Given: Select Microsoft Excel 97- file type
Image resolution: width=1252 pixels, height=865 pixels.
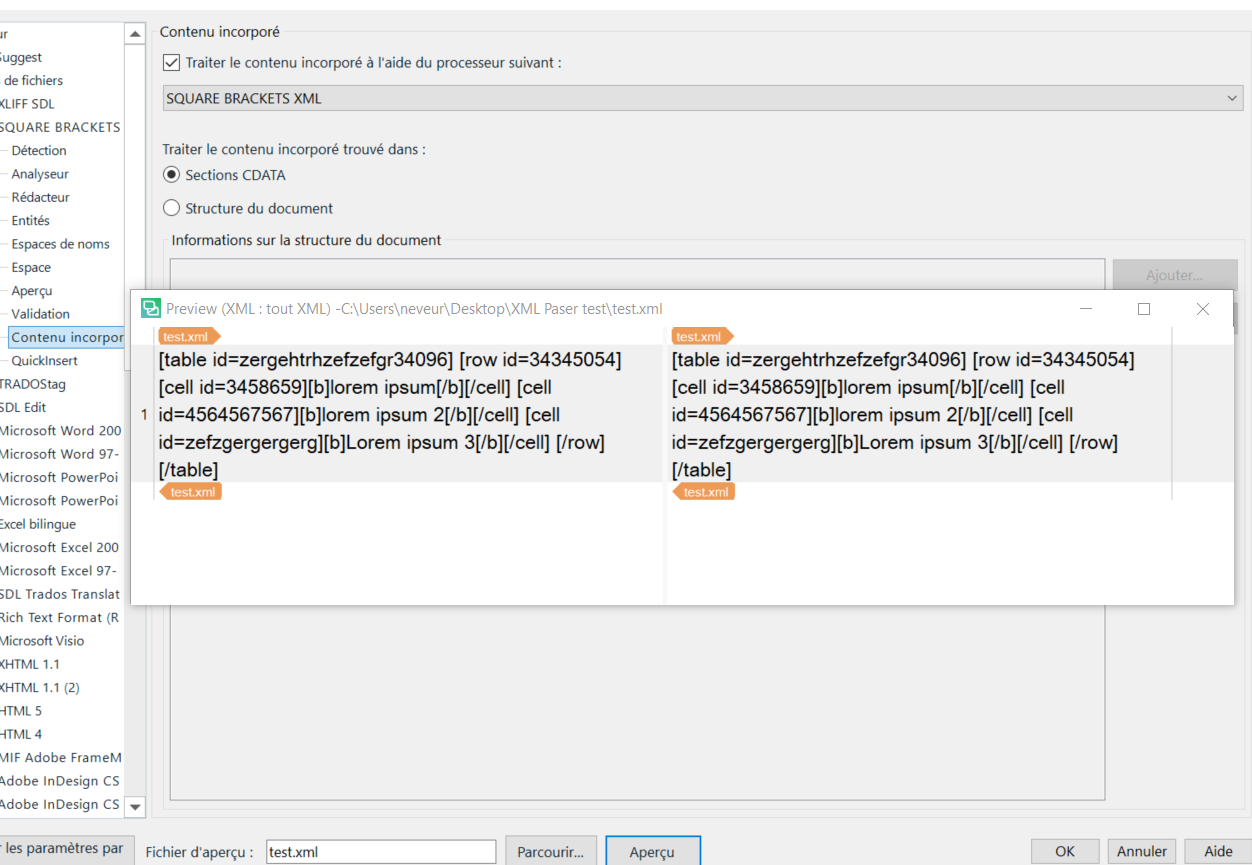Looking at the screenshot, I should [58, 571].
